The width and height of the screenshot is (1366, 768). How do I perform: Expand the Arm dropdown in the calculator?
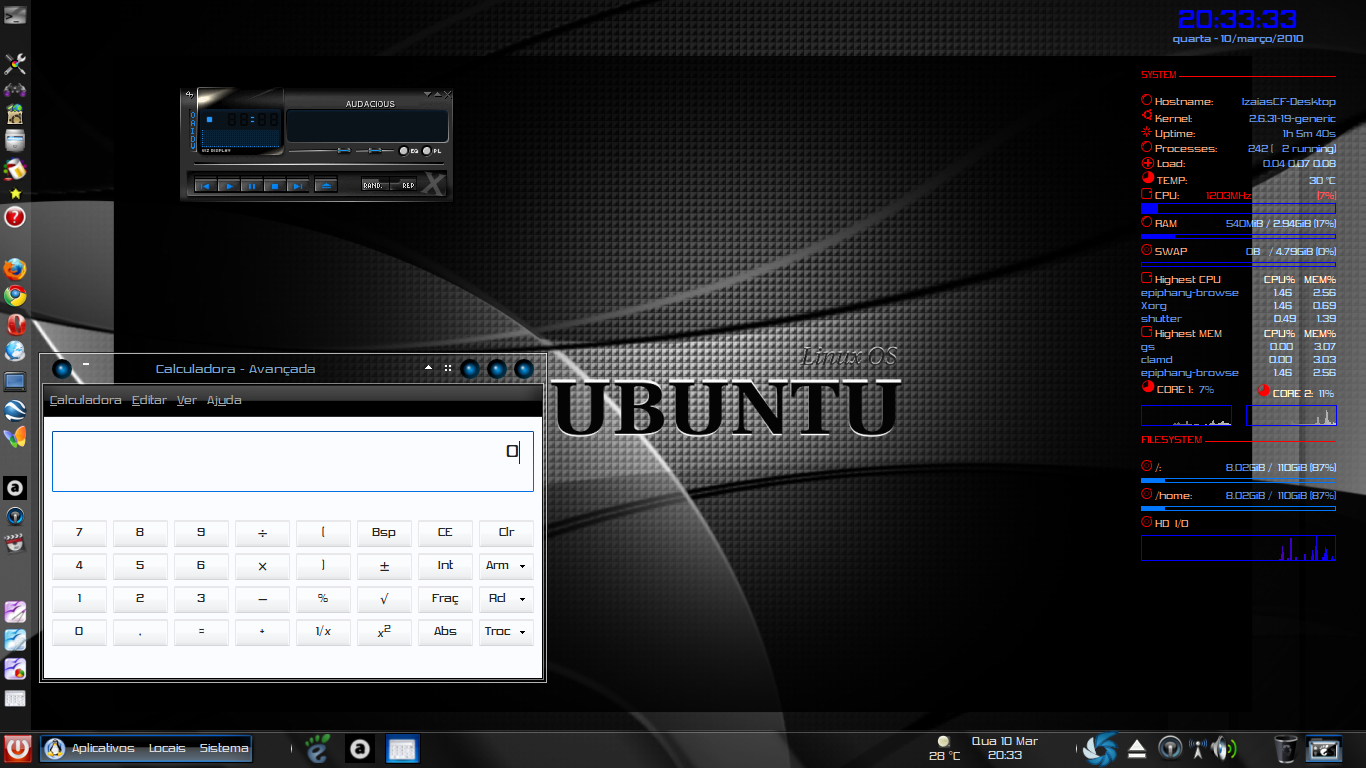pyautogui.click(x=506, y=566)
